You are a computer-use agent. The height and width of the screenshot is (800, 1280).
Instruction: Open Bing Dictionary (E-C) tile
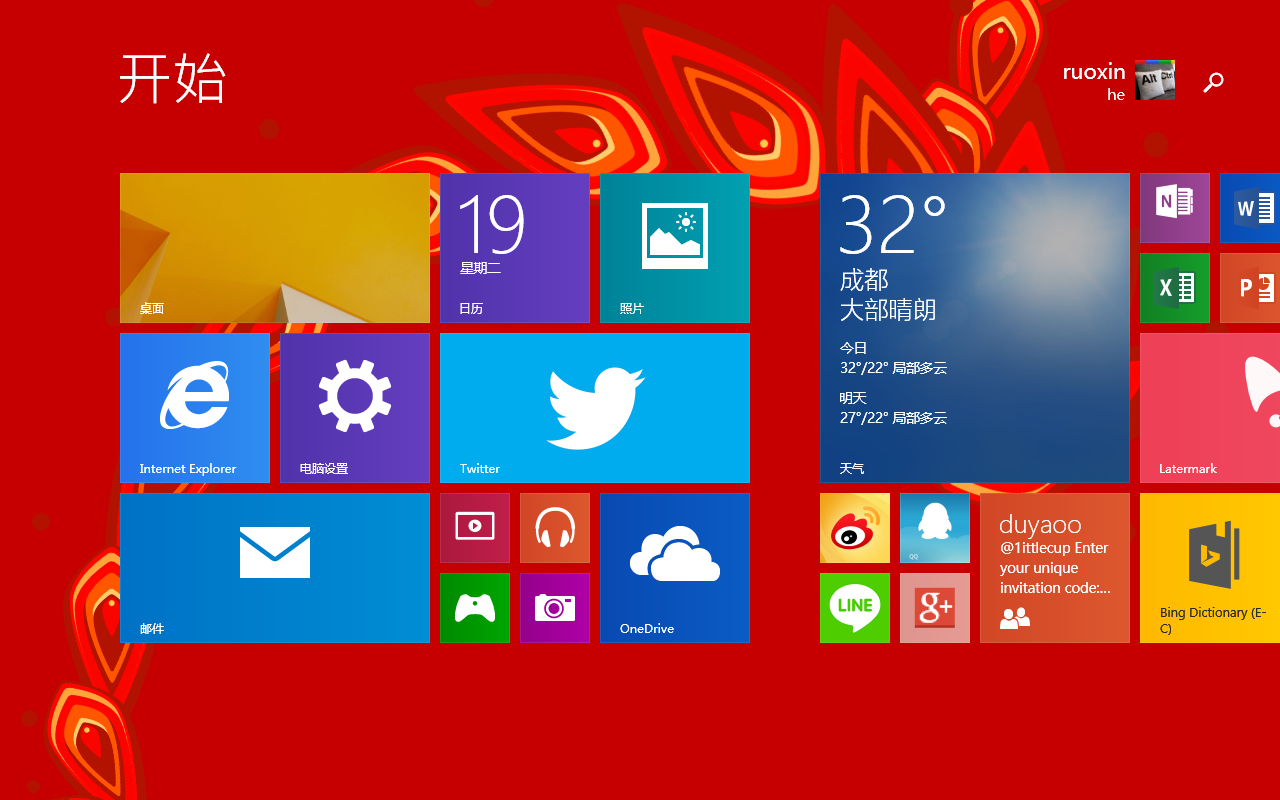pyautogui.click(x=1210, y=568)
